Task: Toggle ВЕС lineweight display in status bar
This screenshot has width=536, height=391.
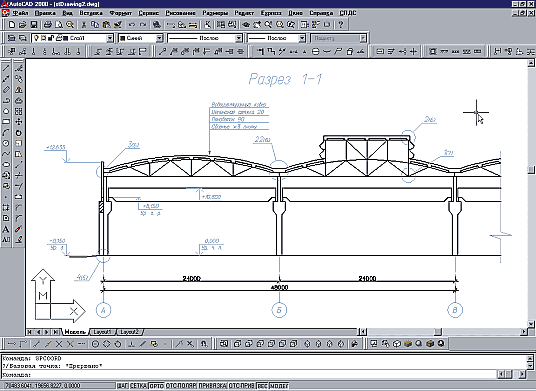Action: [262, 386]
